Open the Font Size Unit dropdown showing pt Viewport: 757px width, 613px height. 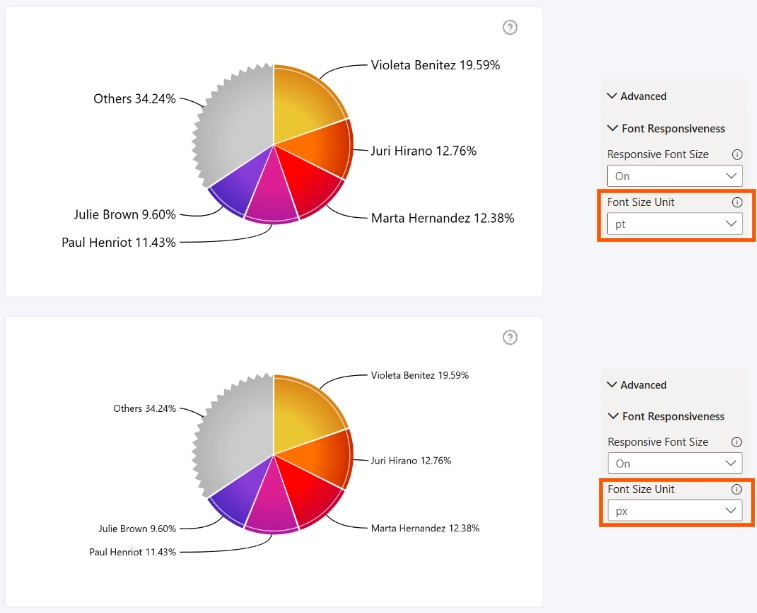(x=674, y=224)
